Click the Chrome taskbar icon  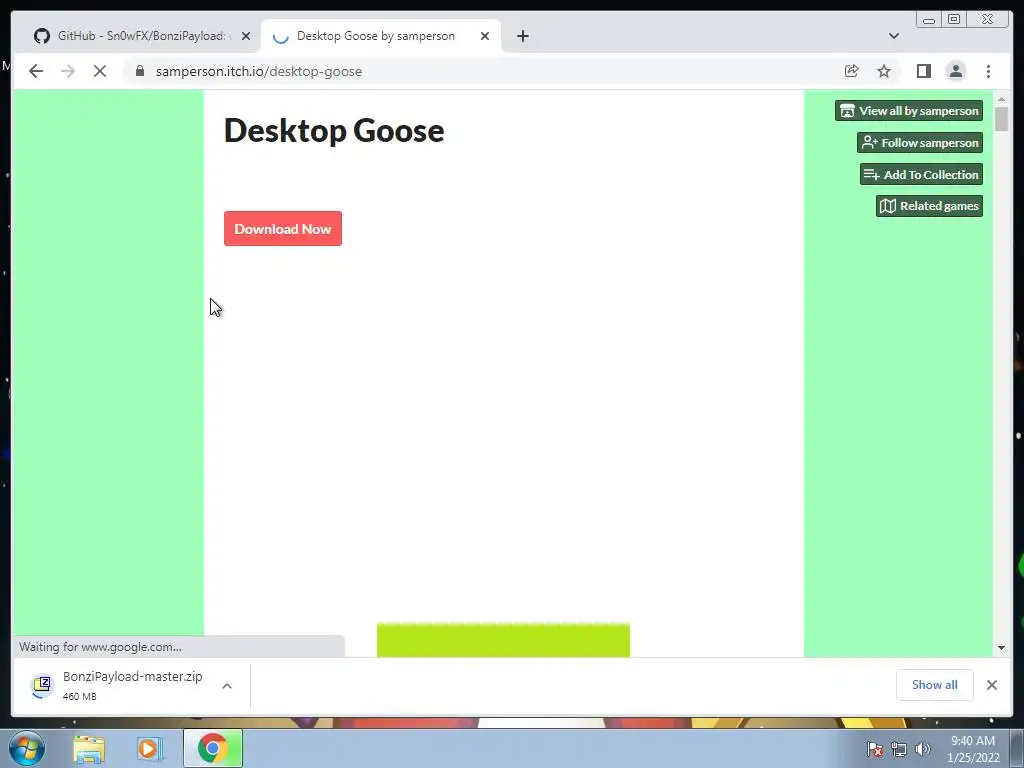(x=213, y=748)
